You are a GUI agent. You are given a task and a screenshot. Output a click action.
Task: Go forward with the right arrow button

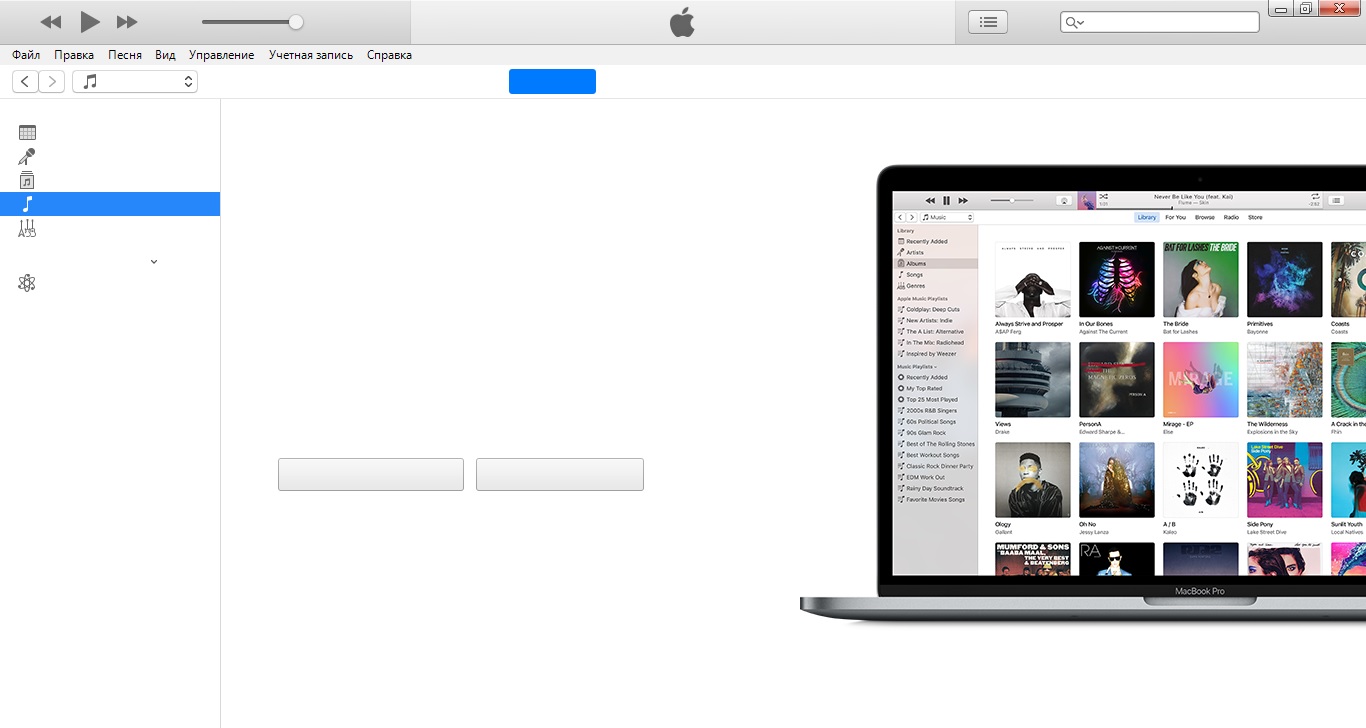[52, 82]
